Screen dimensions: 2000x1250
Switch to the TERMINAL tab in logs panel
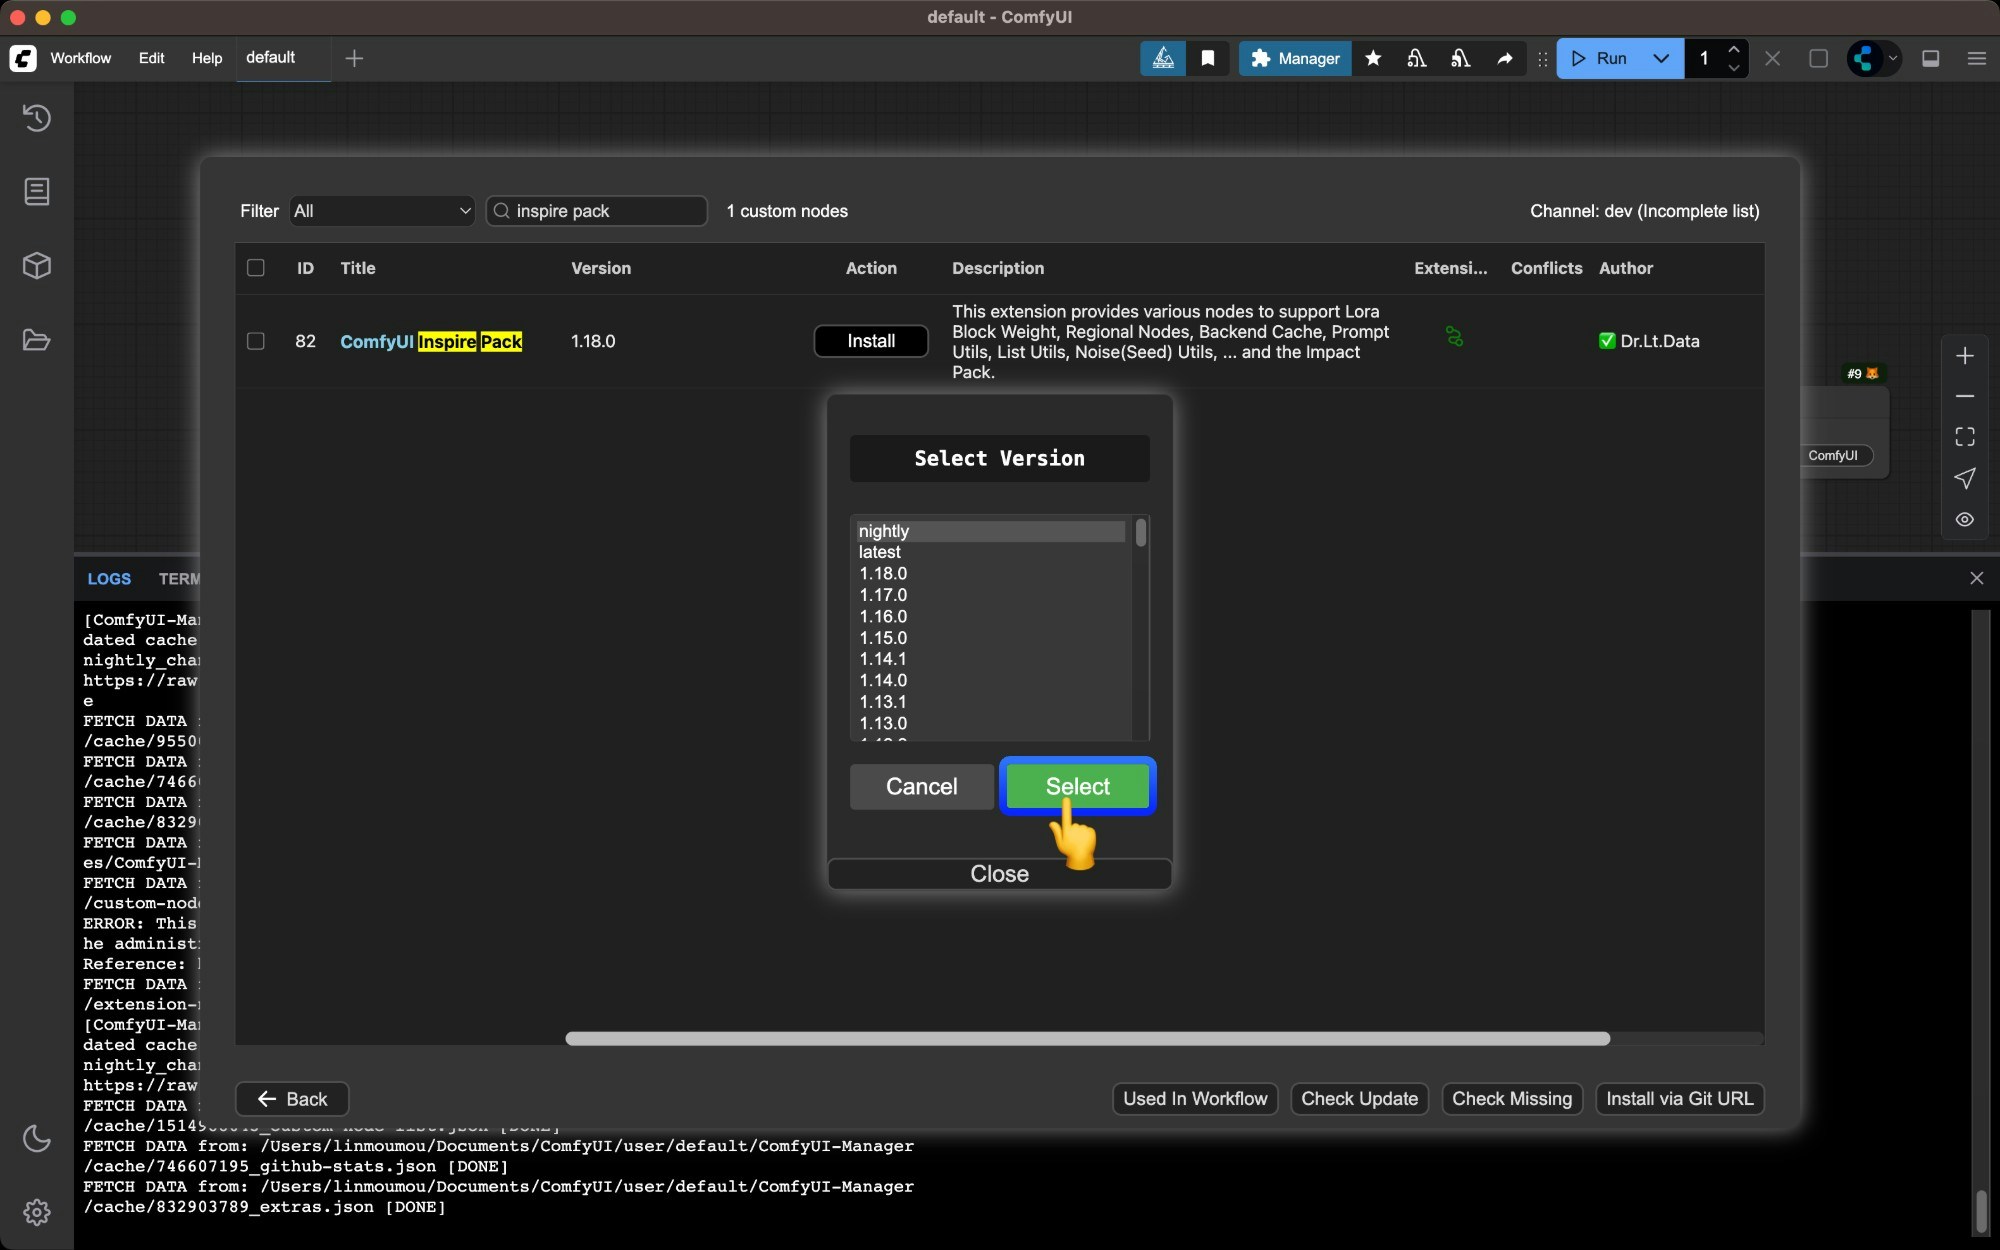pyautogui.click(x=182, y=578)
